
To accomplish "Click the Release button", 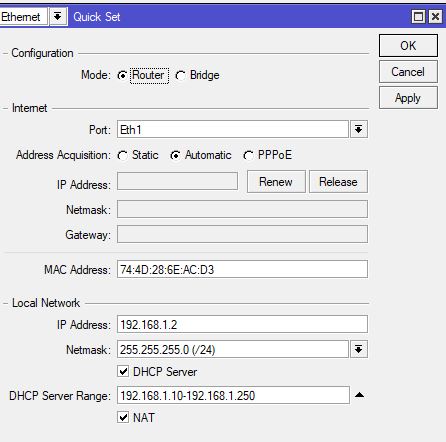I will 338,182.
